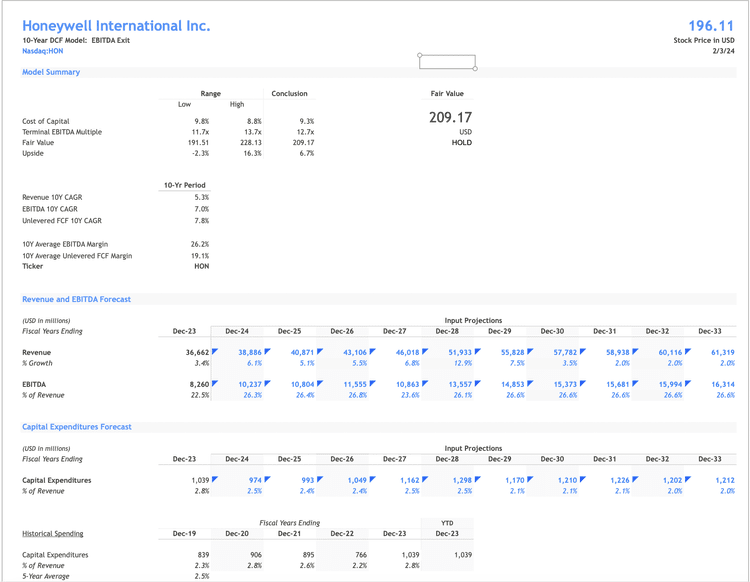Click the HOLD recommendation cell

point(462,143)
